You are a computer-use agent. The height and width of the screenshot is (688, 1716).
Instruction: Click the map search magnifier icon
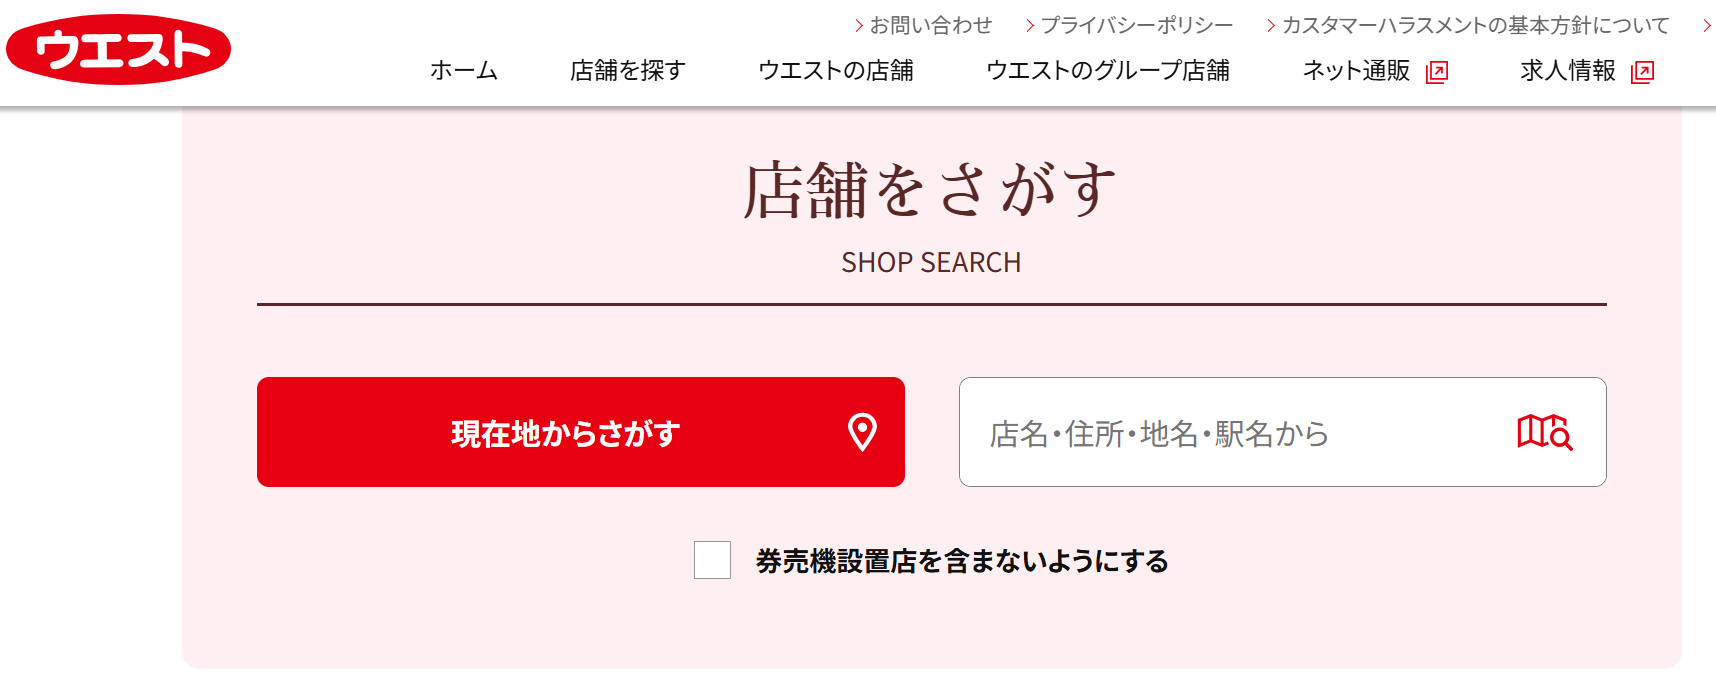(x=1545, y=433)
